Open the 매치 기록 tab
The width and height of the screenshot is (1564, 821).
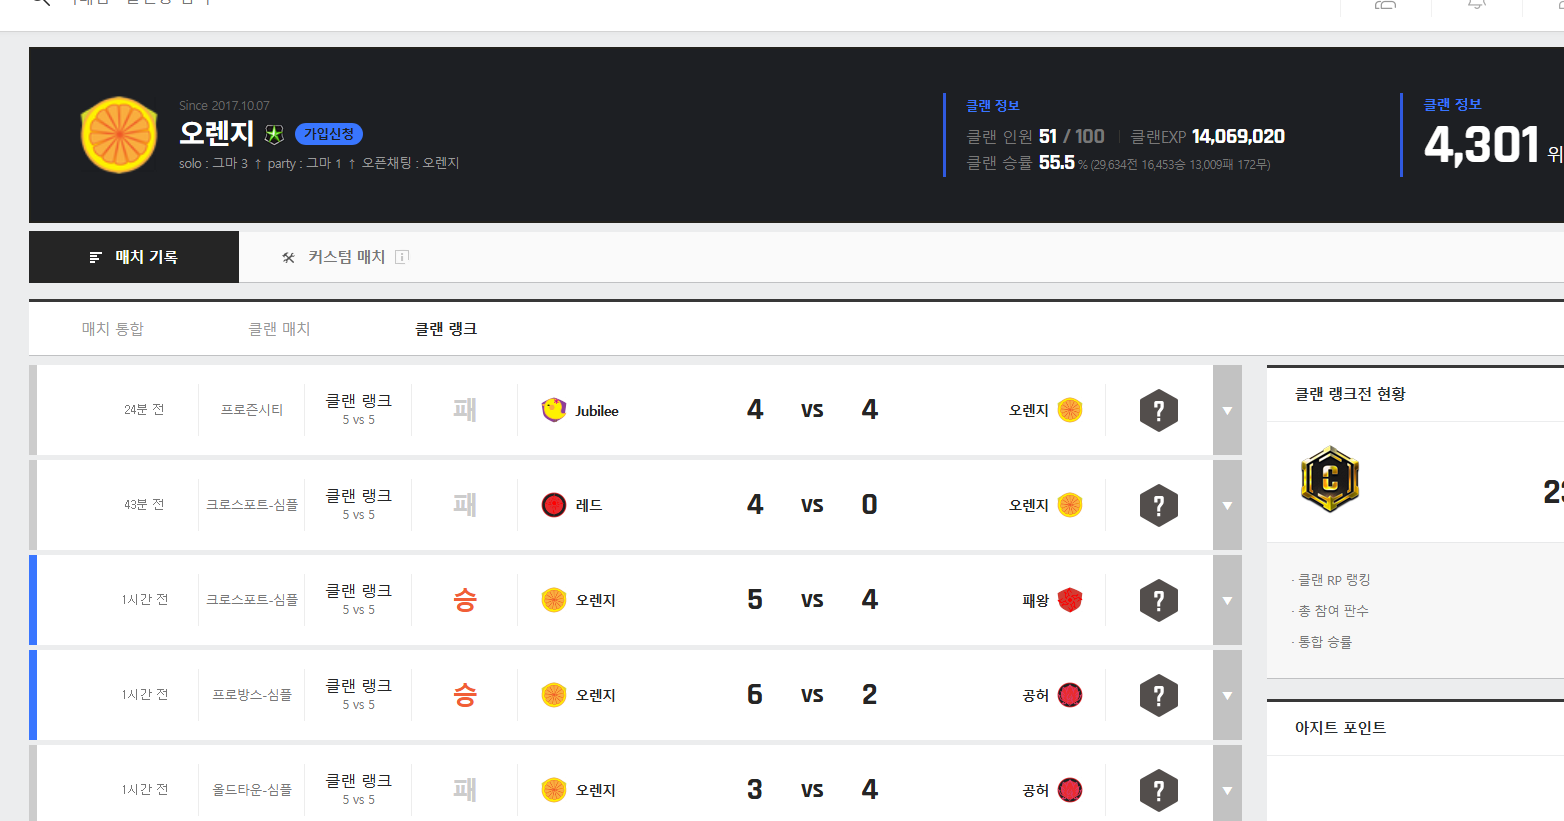tap(134, 257)
